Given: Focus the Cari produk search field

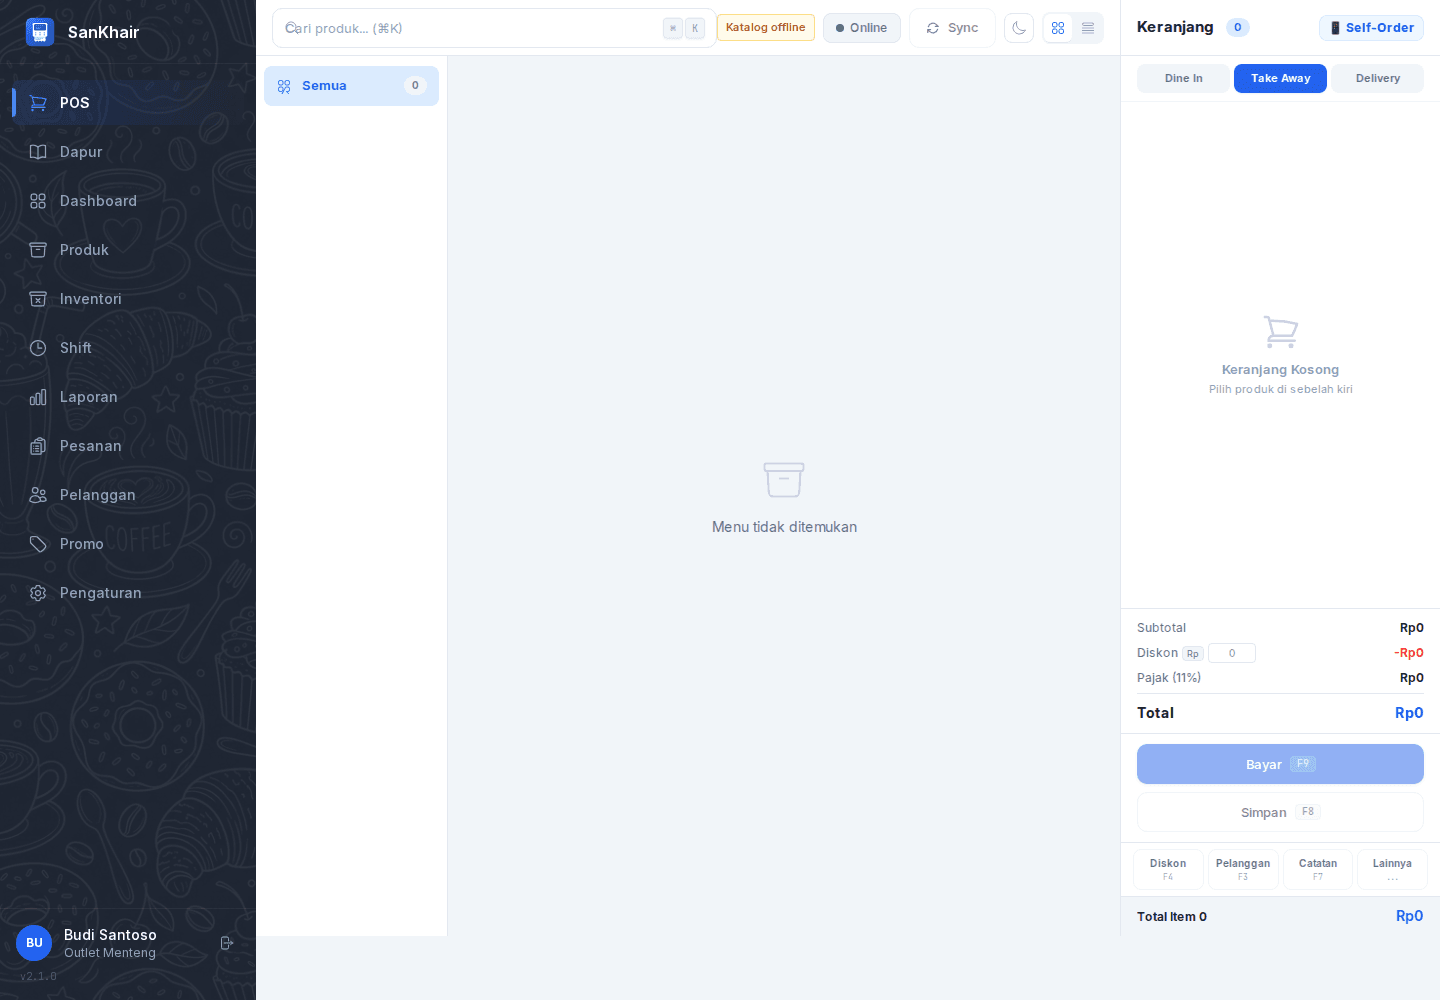Looking at the screenshot, I should [x=493, y=28].
